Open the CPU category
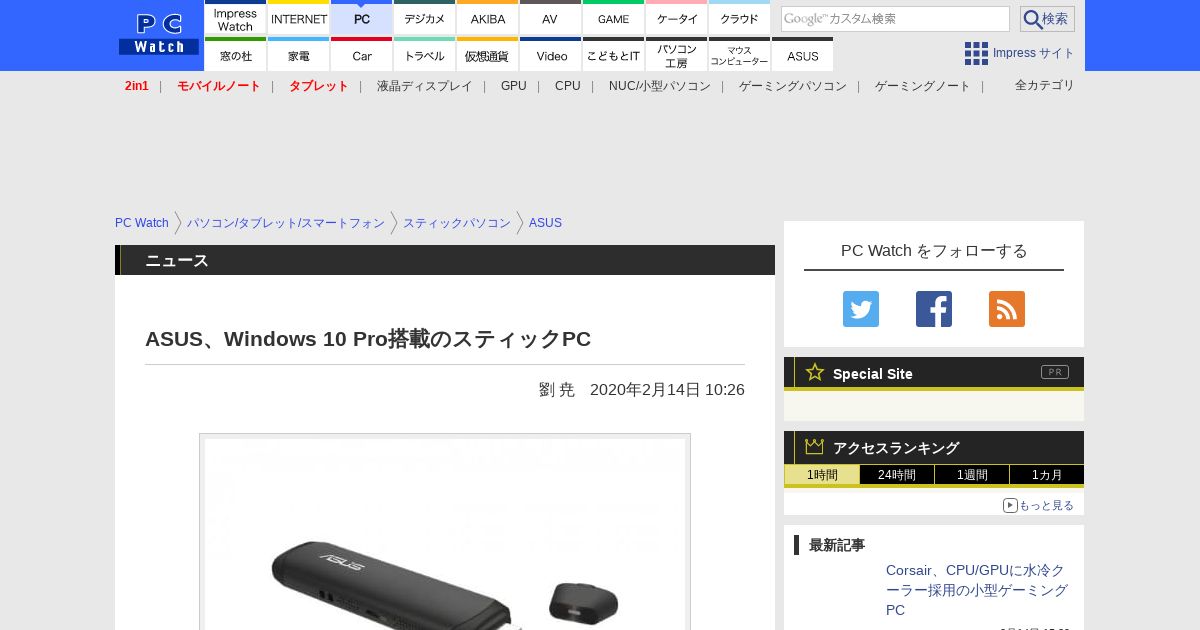The height and width of the screenshot is (630, 1200). pyautogui.click(x=568, y=86)
